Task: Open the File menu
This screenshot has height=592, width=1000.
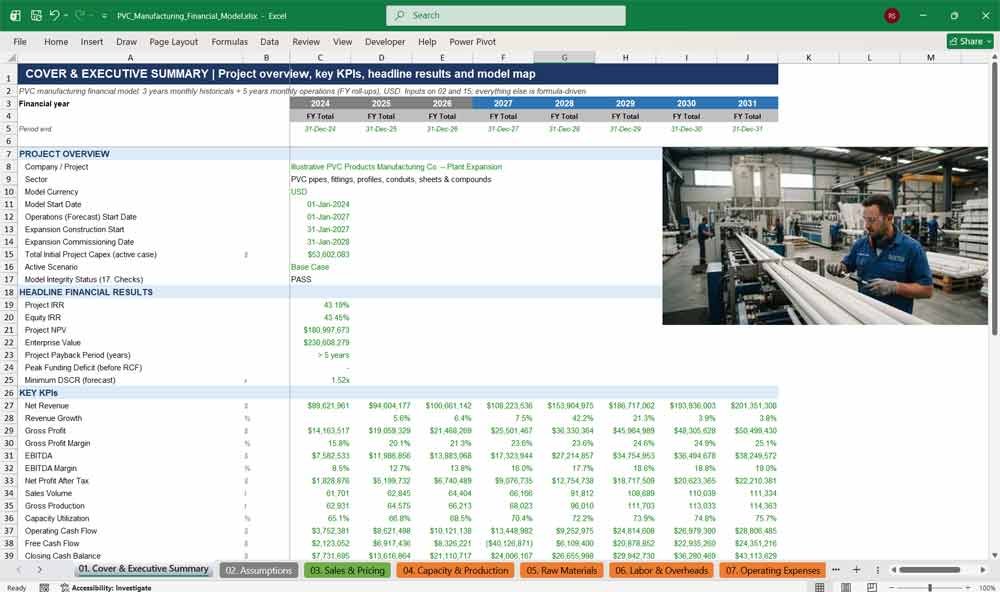Action: pos(20,41)
